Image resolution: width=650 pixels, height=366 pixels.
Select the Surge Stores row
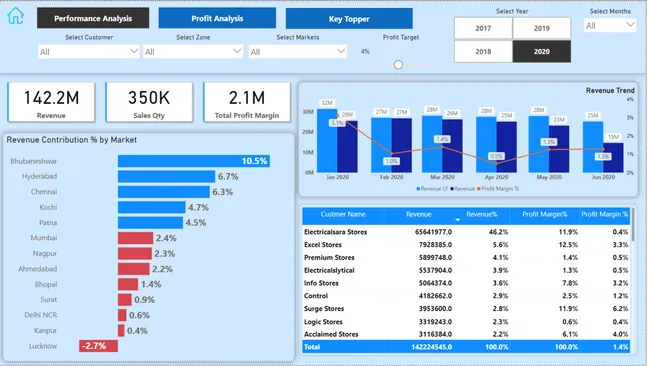466,309
